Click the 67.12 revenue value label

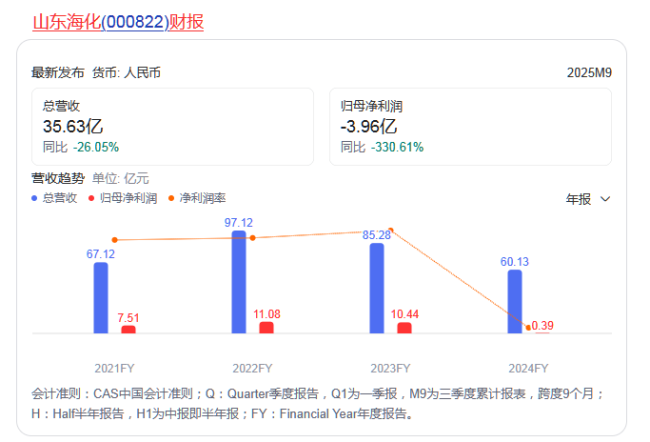point(101,254)
